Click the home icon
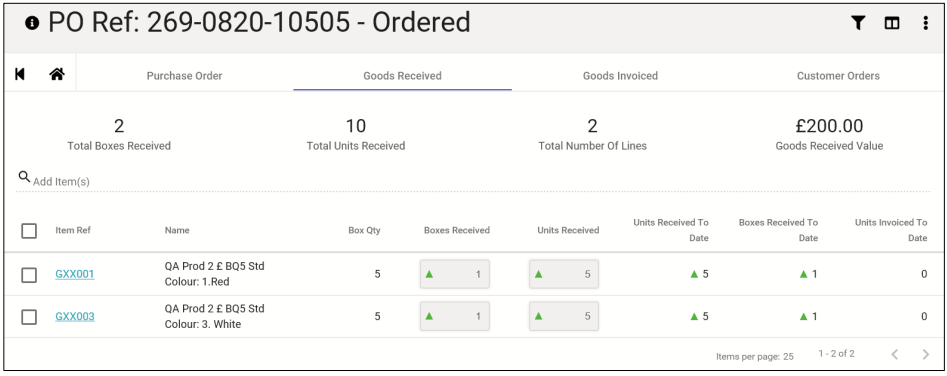The image size is (947, 376). pos(57,74)
